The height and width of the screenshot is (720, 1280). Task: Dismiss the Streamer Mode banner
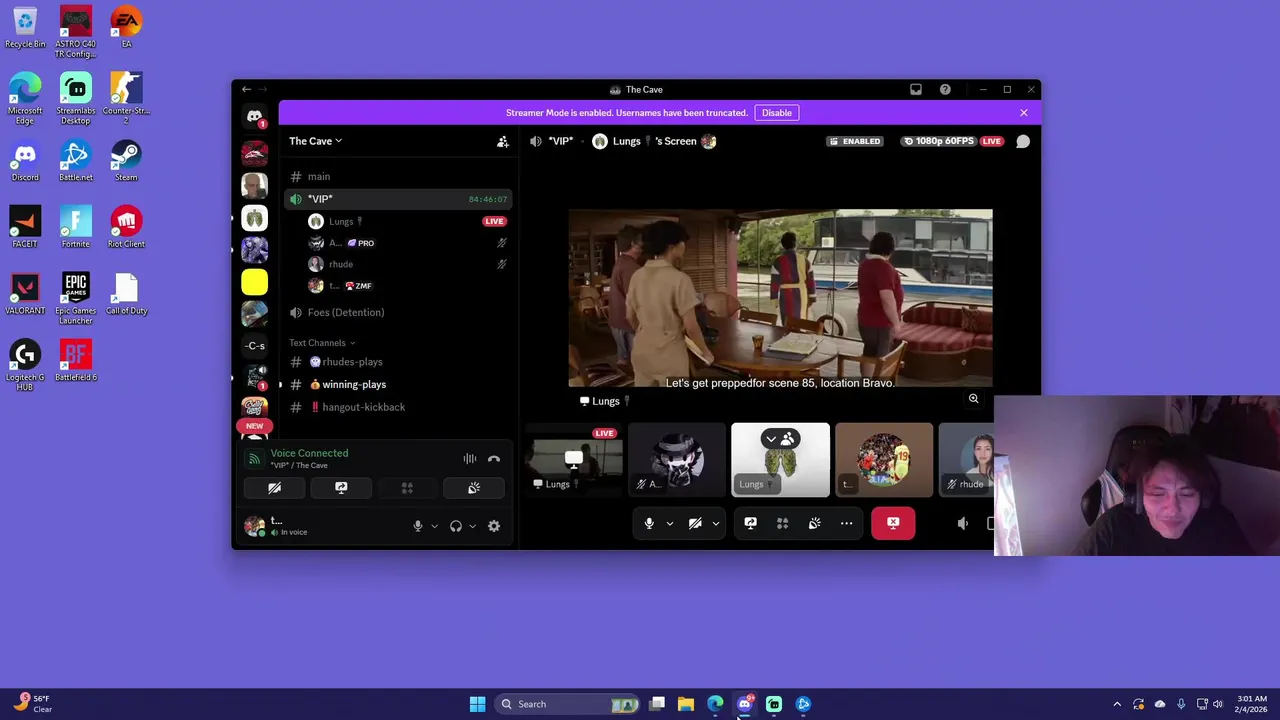click(1024, 113)
